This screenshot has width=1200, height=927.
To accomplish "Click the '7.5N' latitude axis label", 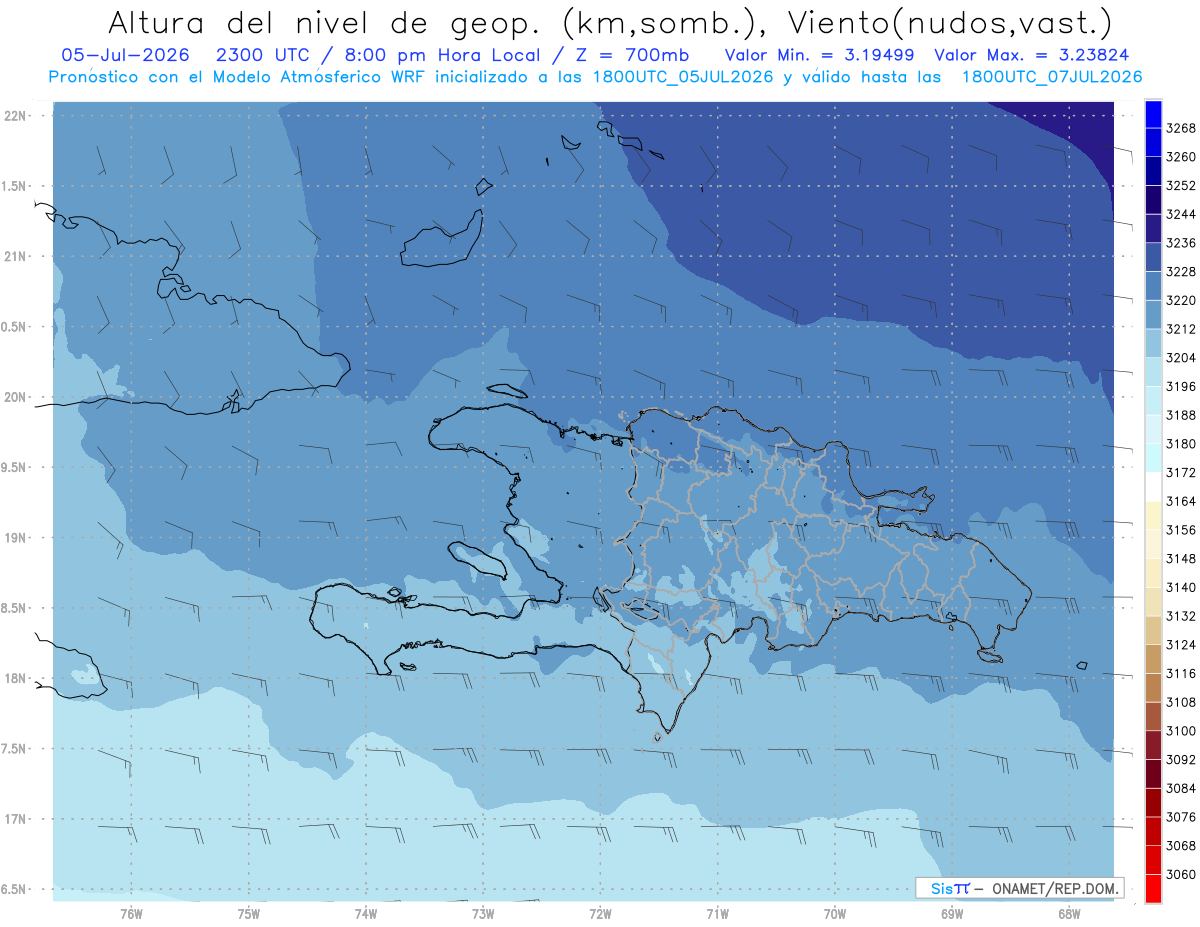I will tap(13, 749).
